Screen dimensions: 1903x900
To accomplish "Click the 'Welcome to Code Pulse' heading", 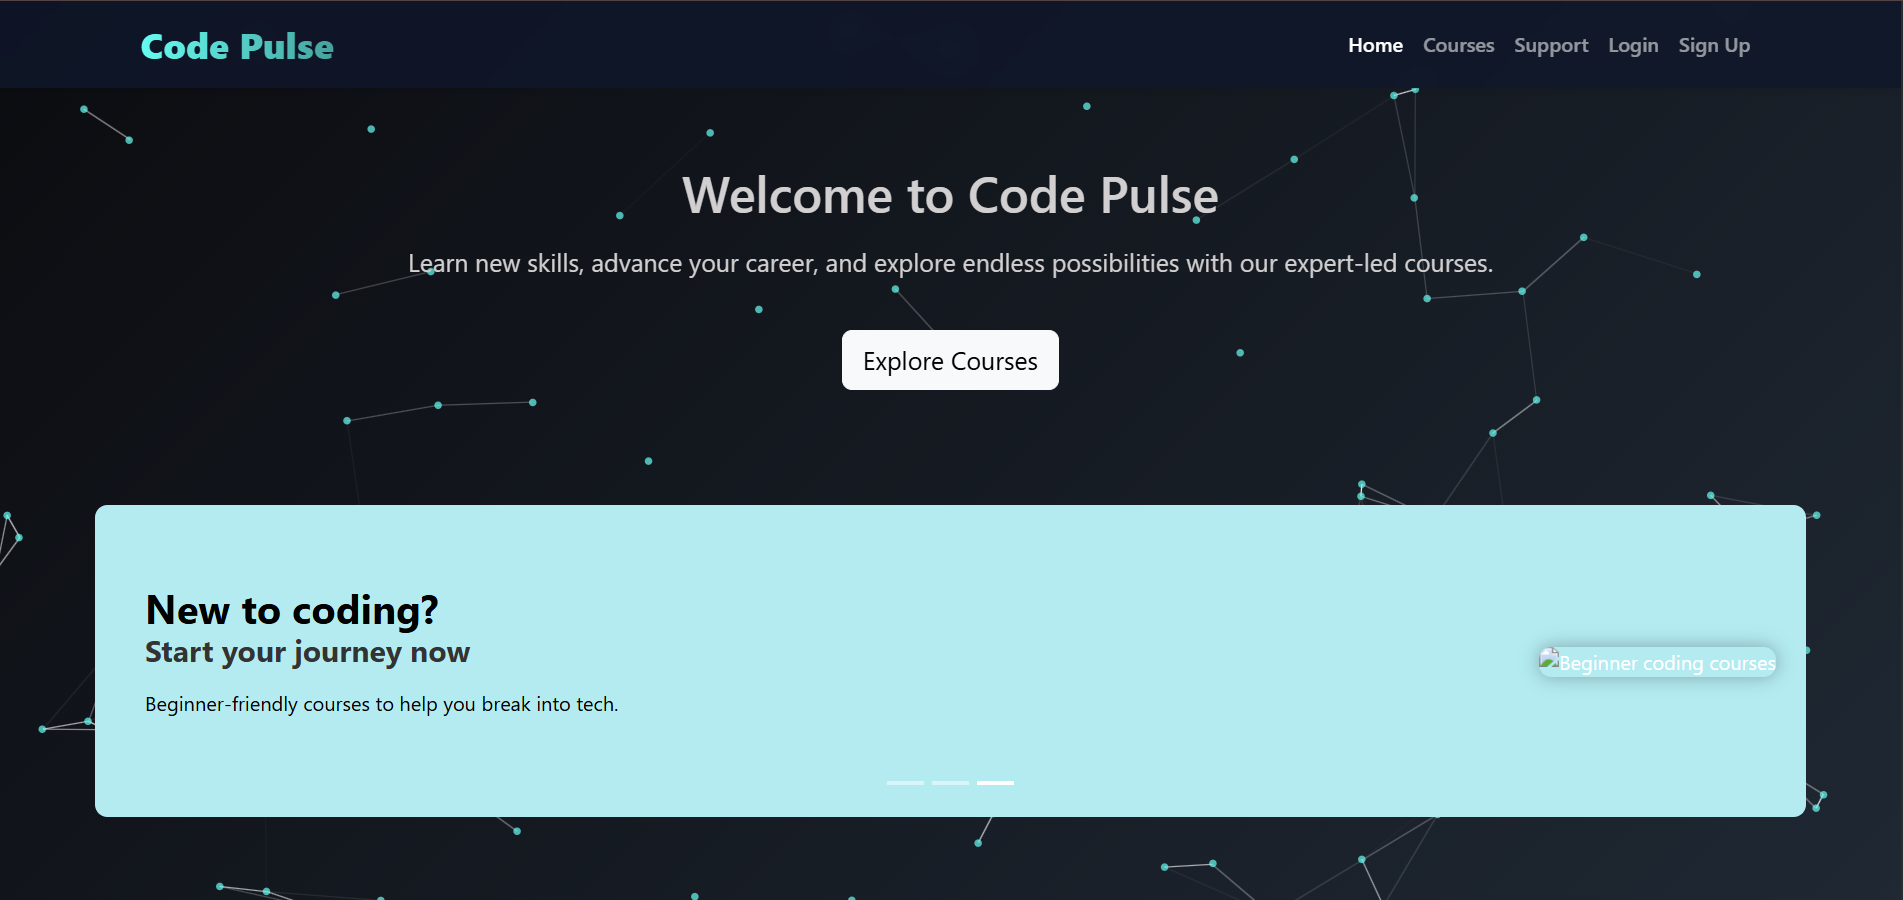I will click(950, 196).
